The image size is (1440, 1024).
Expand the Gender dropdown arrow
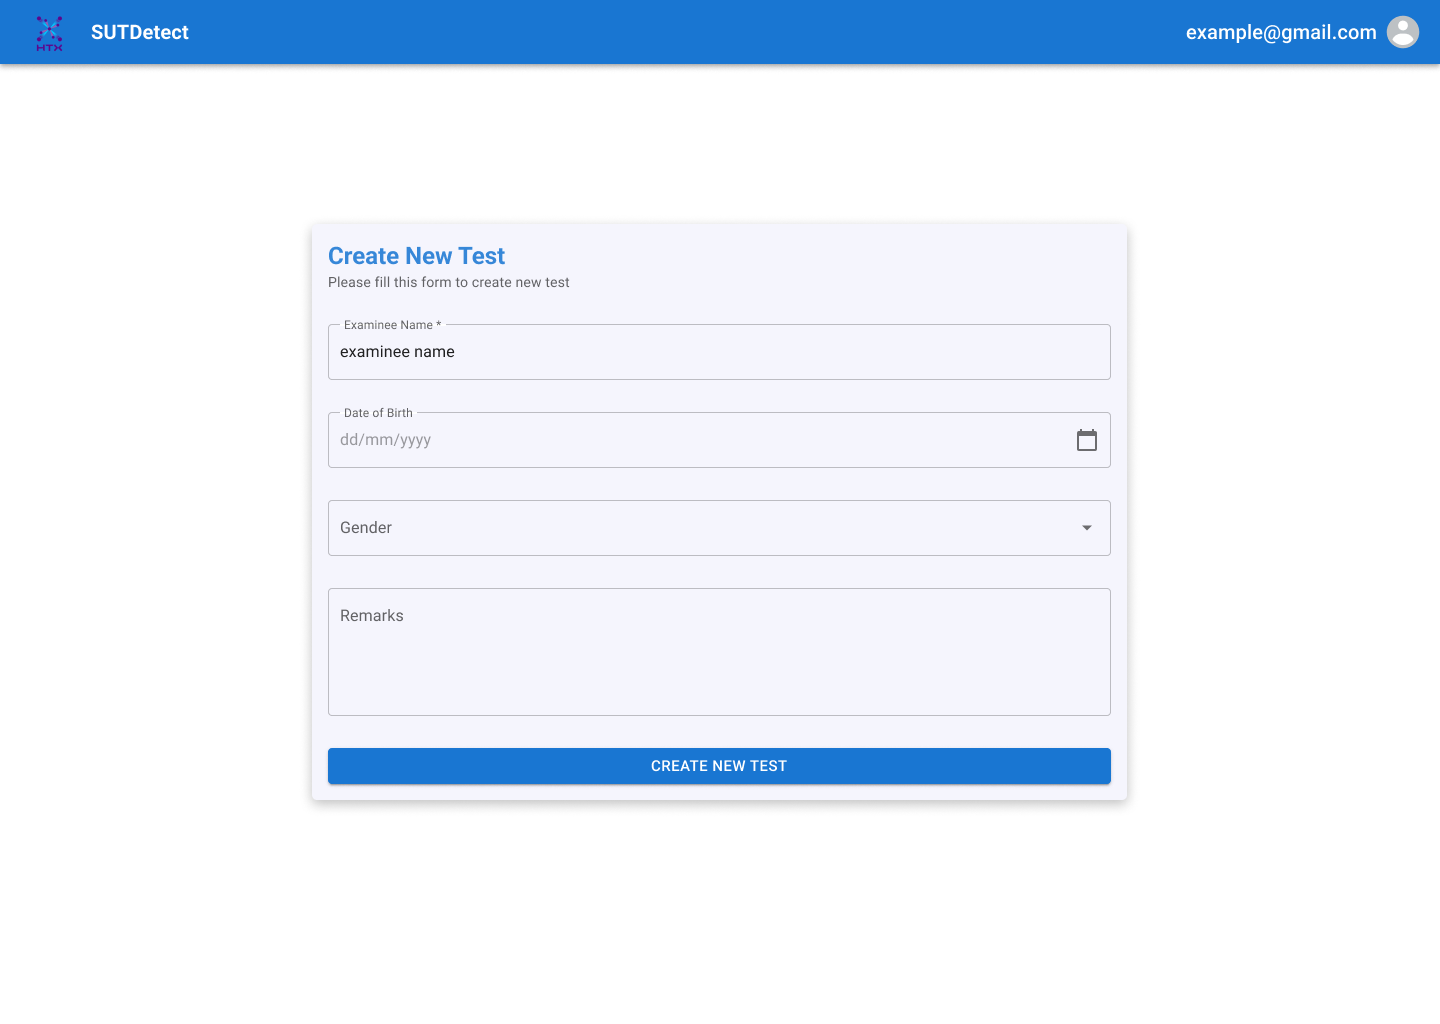click(x=1086, y=527)
